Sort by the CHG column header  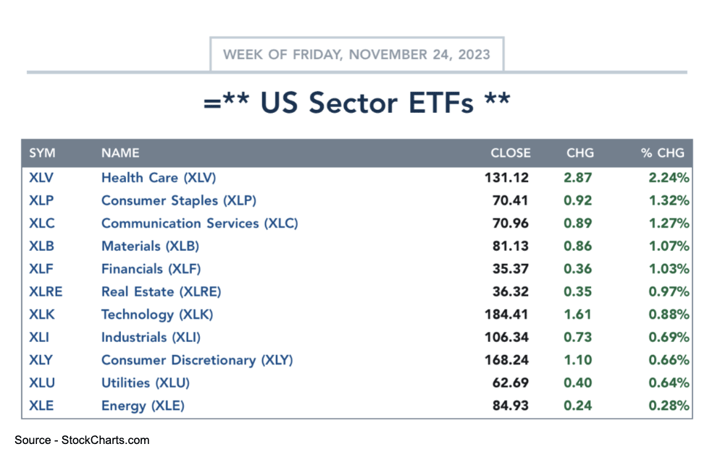[x=580, y=153]
